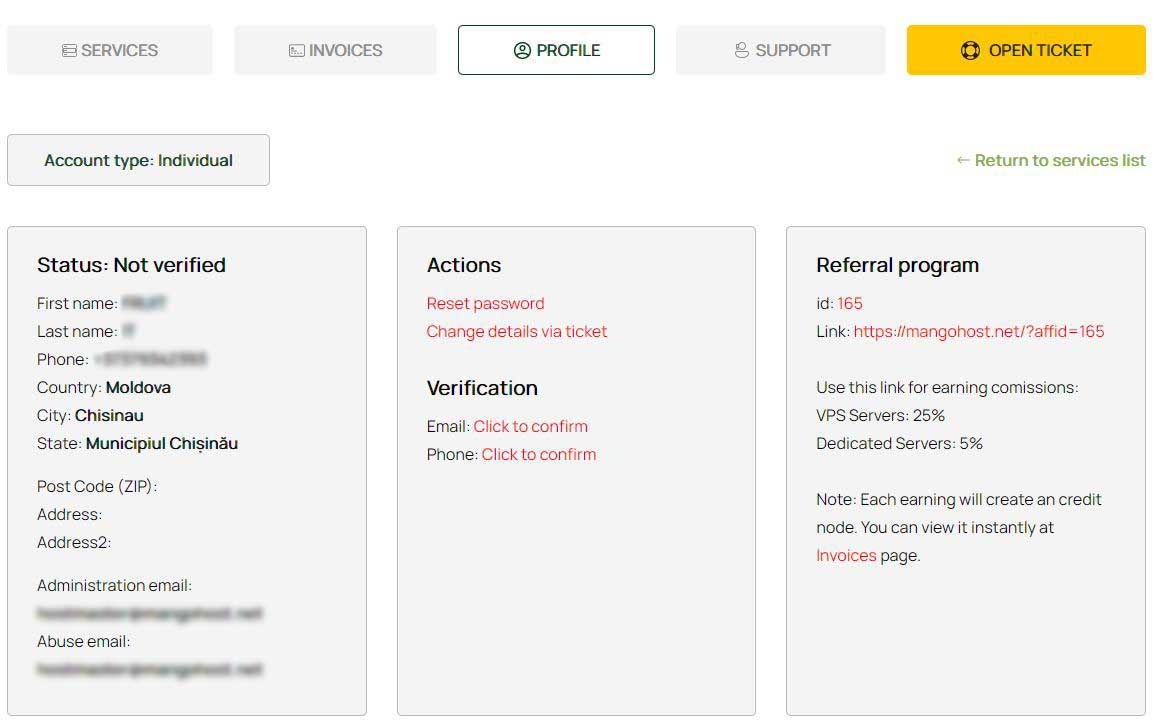Click the Reset password link
The height and width of the screenshot is (725, 1156).
[485, 303]
